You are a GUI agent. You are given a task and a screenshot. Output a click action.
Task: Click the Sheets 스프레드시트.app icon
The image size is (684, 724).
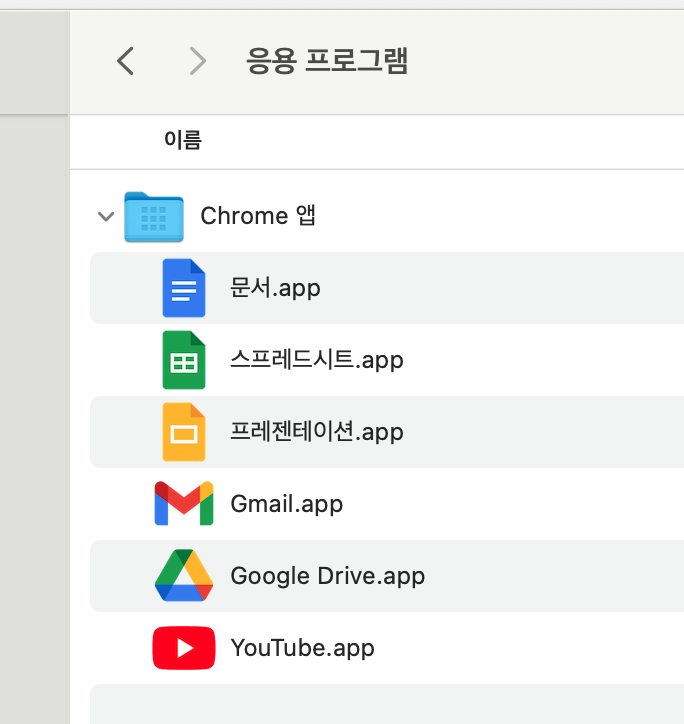(x=184, y=360)
